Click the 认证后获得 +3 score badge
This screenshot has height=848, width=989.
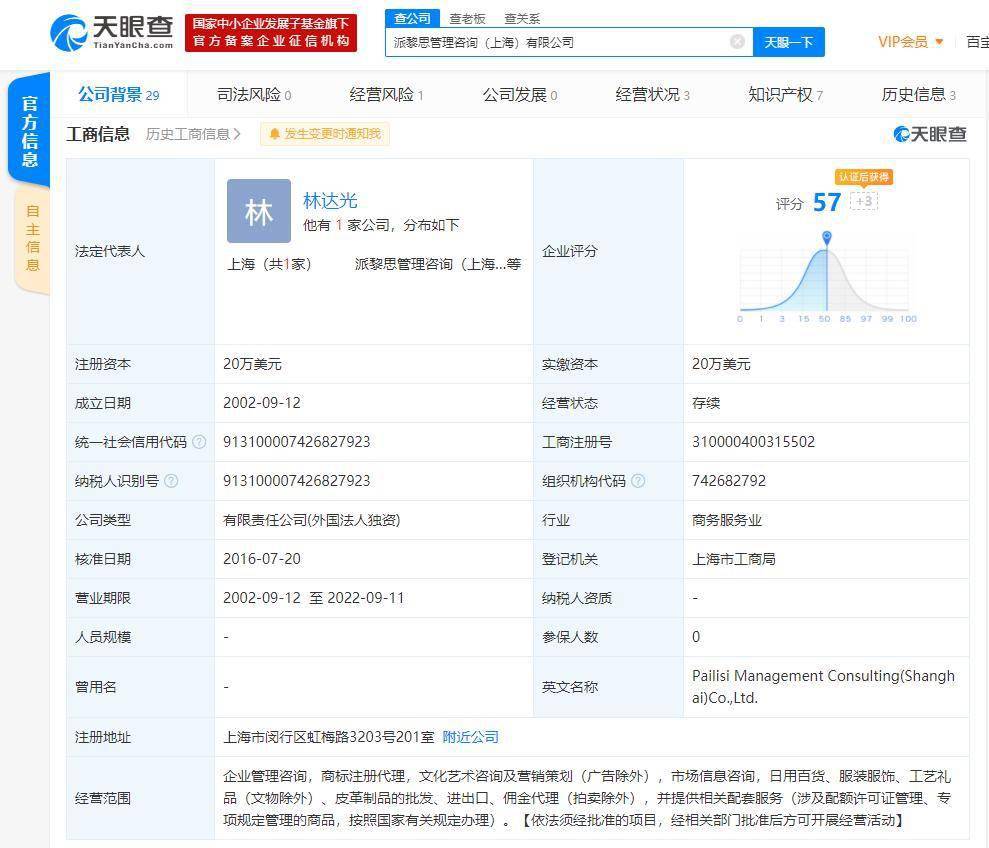click(863, 201)
